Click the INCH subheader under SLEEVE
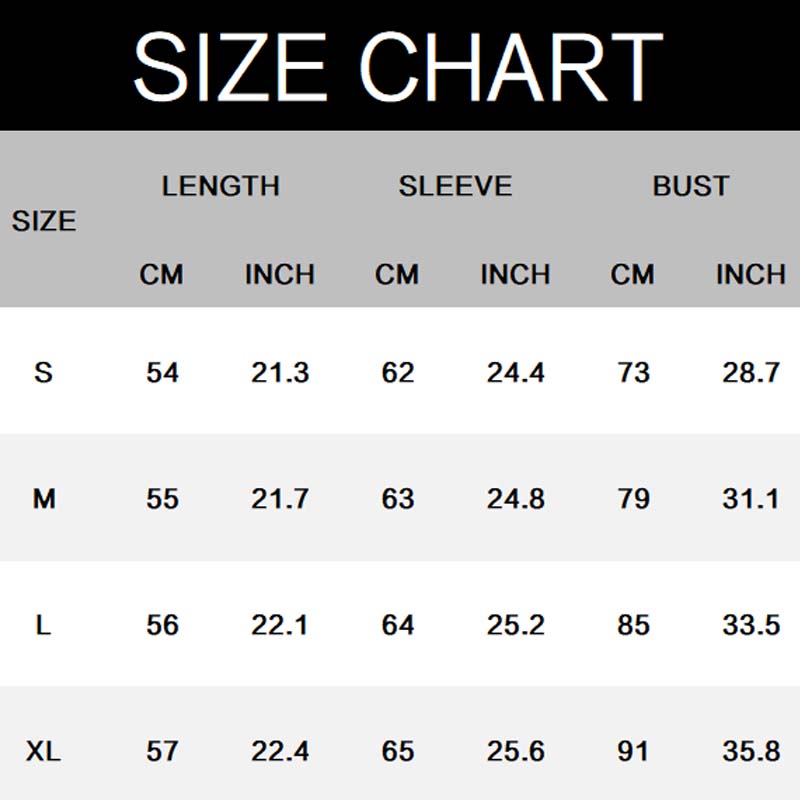800x800 pixels. [x=515, y=274]
